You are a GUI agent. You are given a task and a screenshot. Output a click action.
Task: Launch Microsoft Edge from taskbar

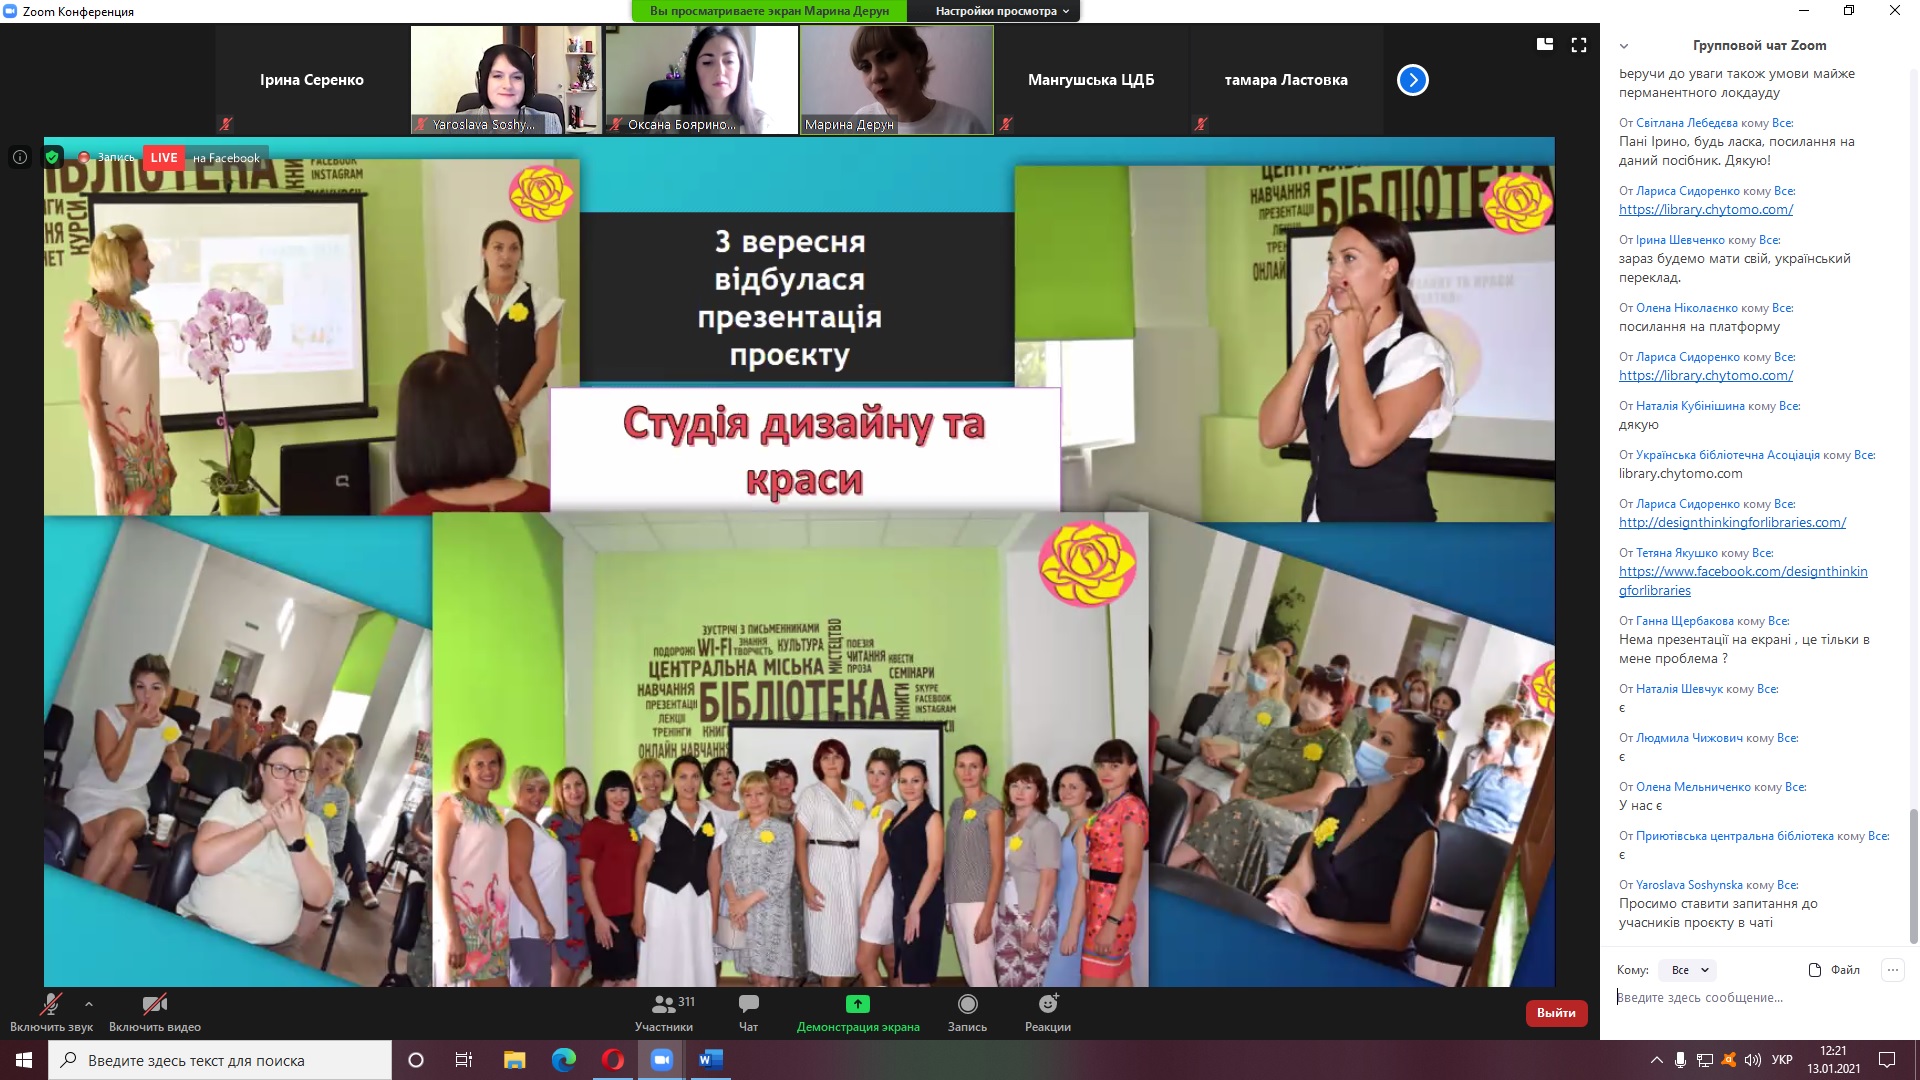[564, 1060]
